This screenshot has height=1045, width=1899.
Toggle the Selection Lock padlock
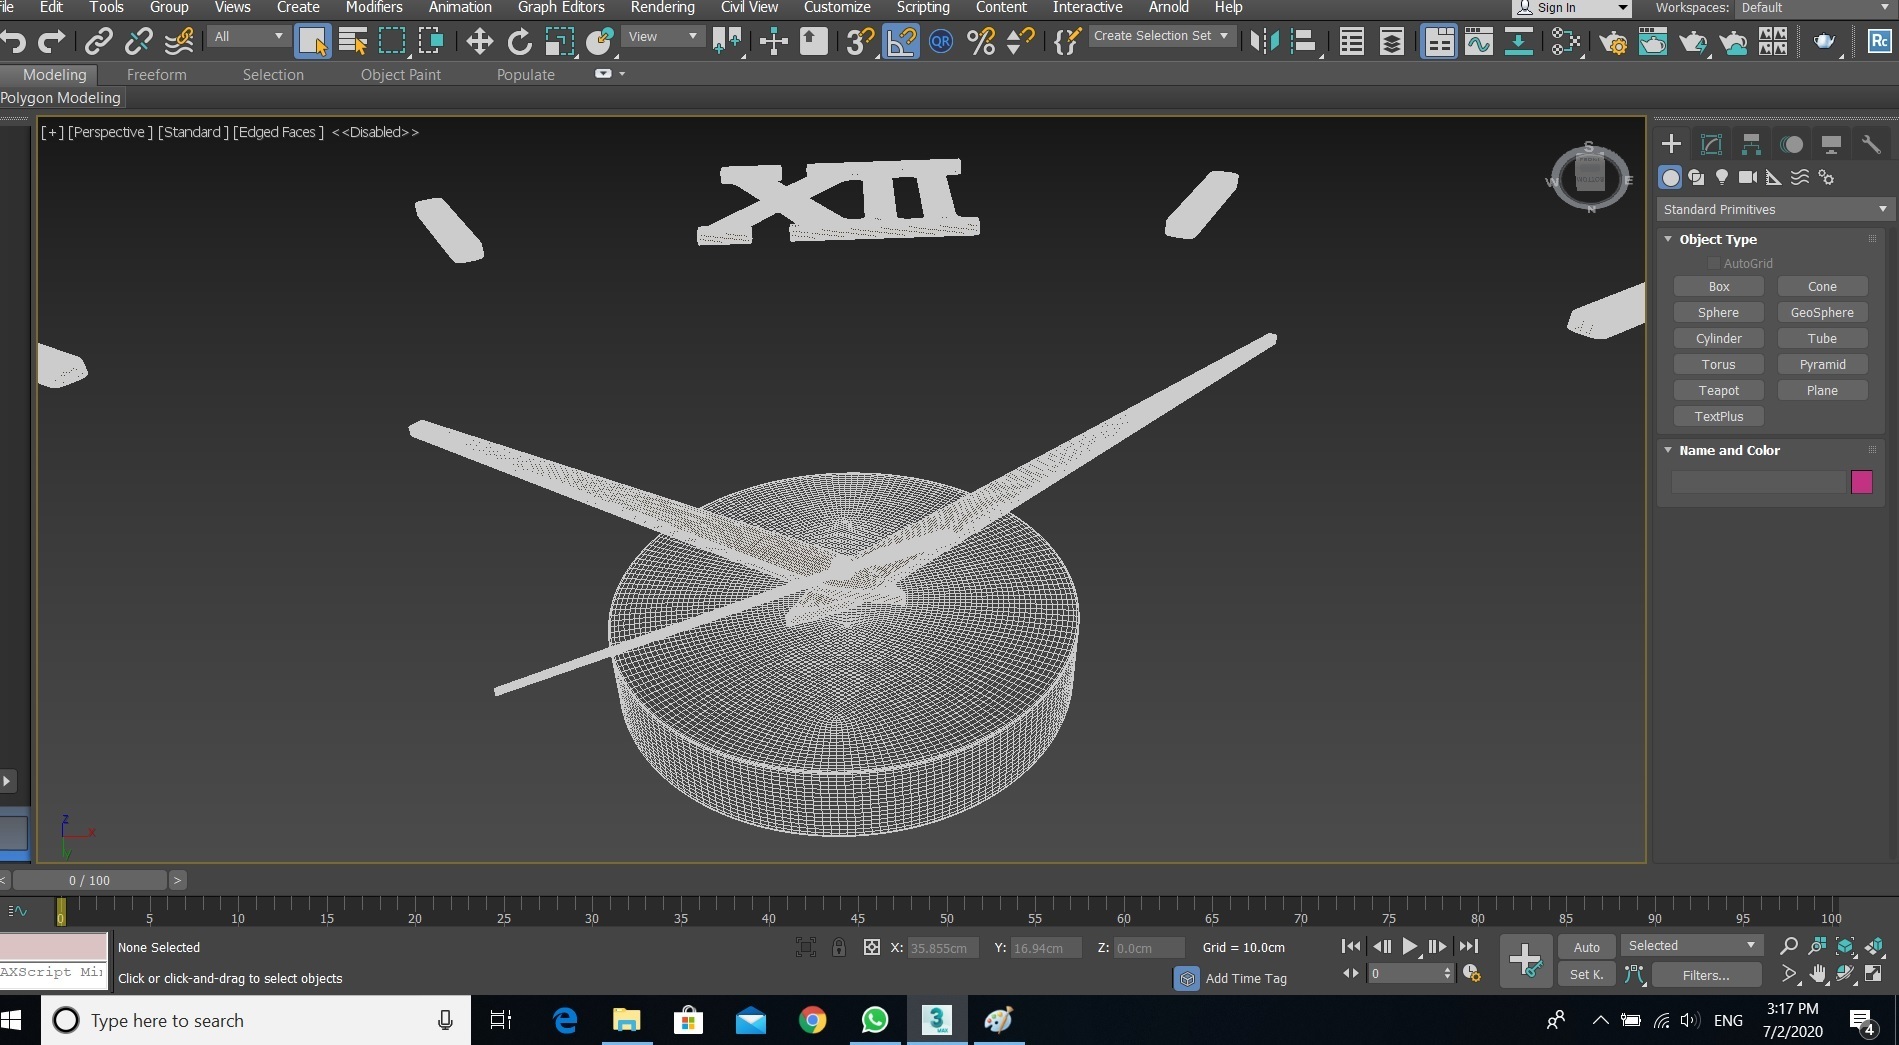(x=838, y=947)
